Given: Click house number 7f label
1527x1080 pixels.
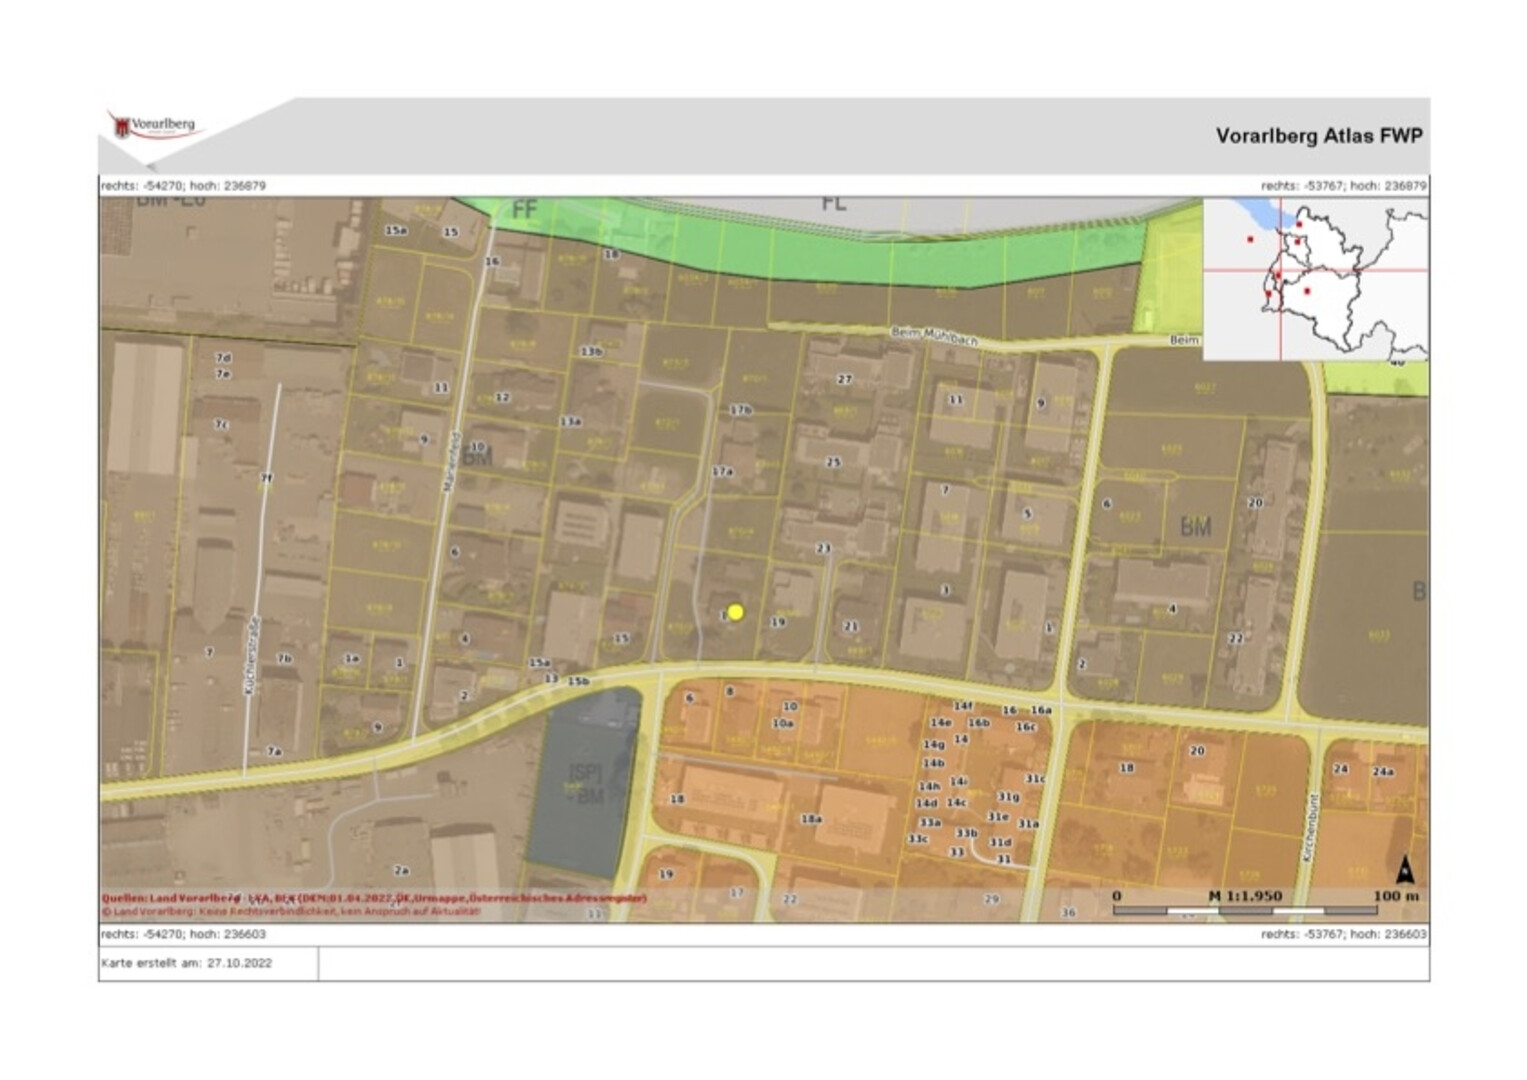Looking at the screenshot, I should 266,479.
